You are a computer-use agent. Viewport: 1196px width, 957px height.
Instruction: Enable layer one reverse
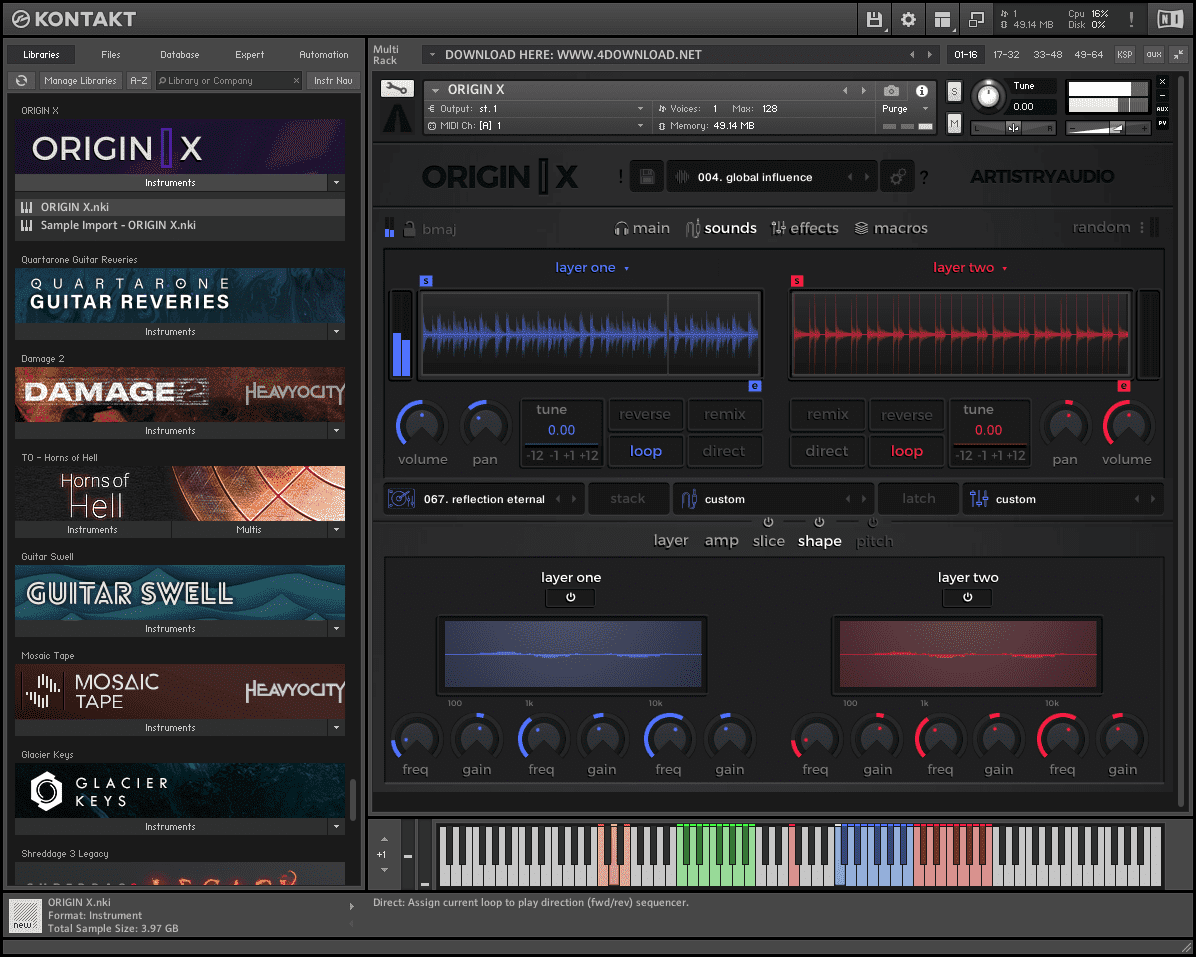click(645, 414)
